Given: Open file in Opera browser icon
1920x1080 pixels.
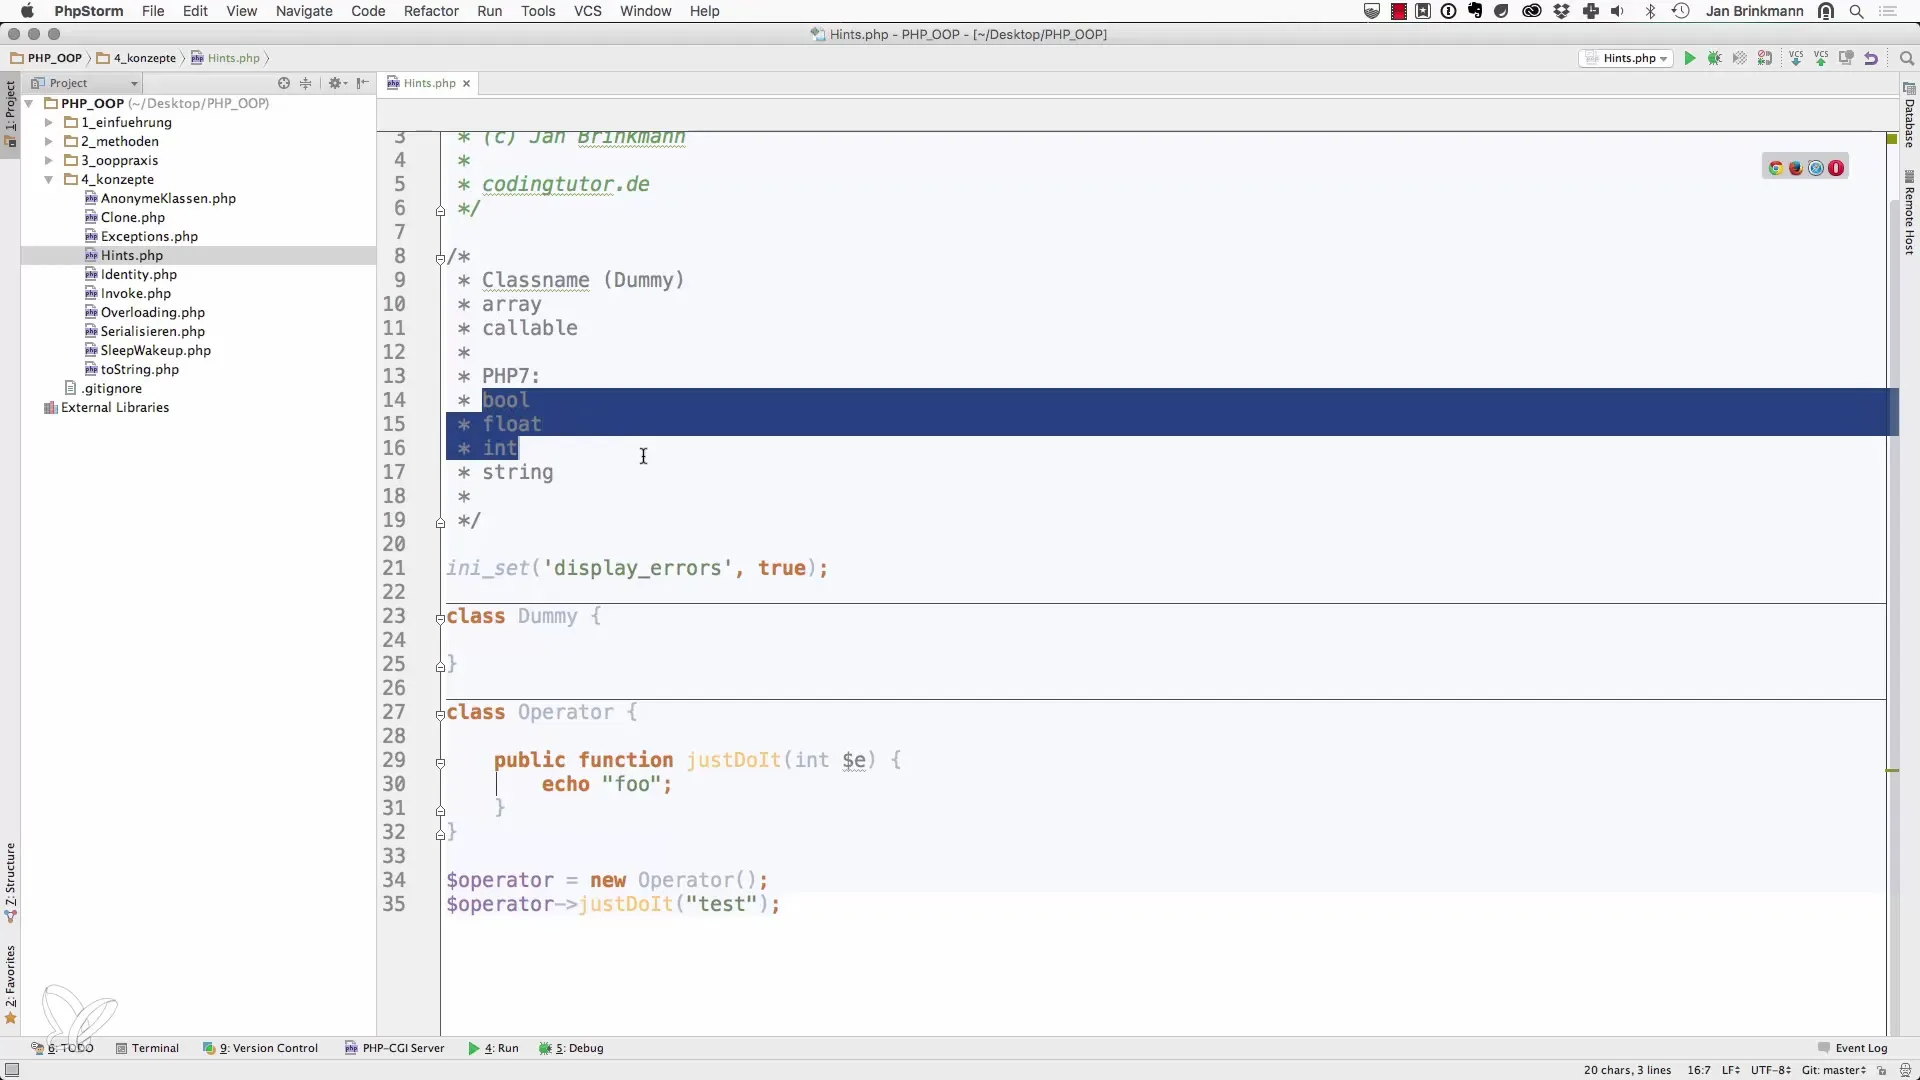Looking at the screenshot, I should 1836,168.
